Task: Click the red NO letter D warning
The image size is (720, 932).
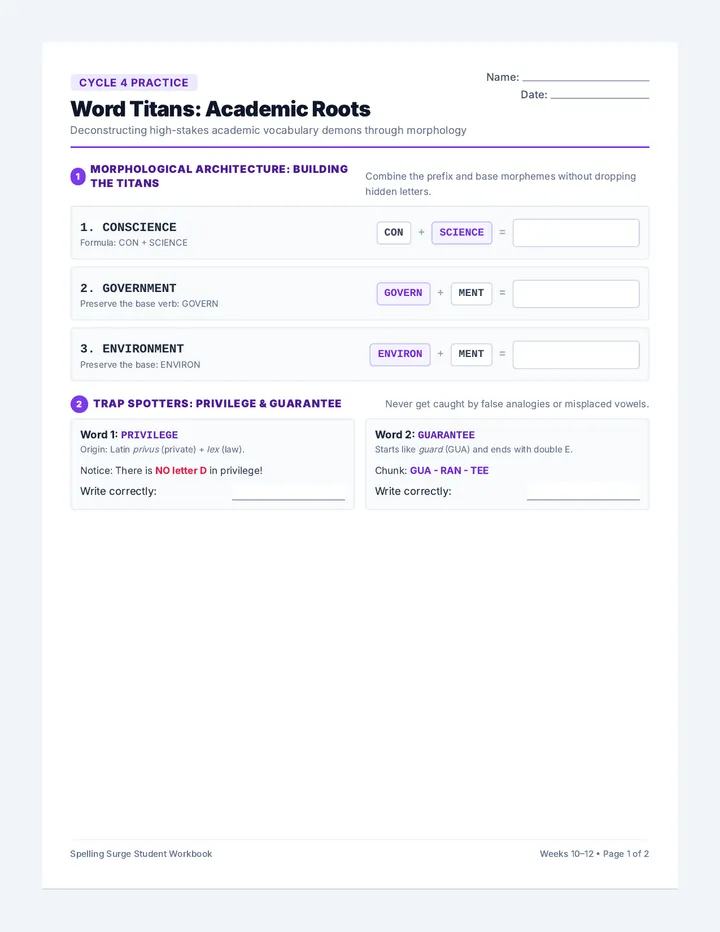Action: 181,470
